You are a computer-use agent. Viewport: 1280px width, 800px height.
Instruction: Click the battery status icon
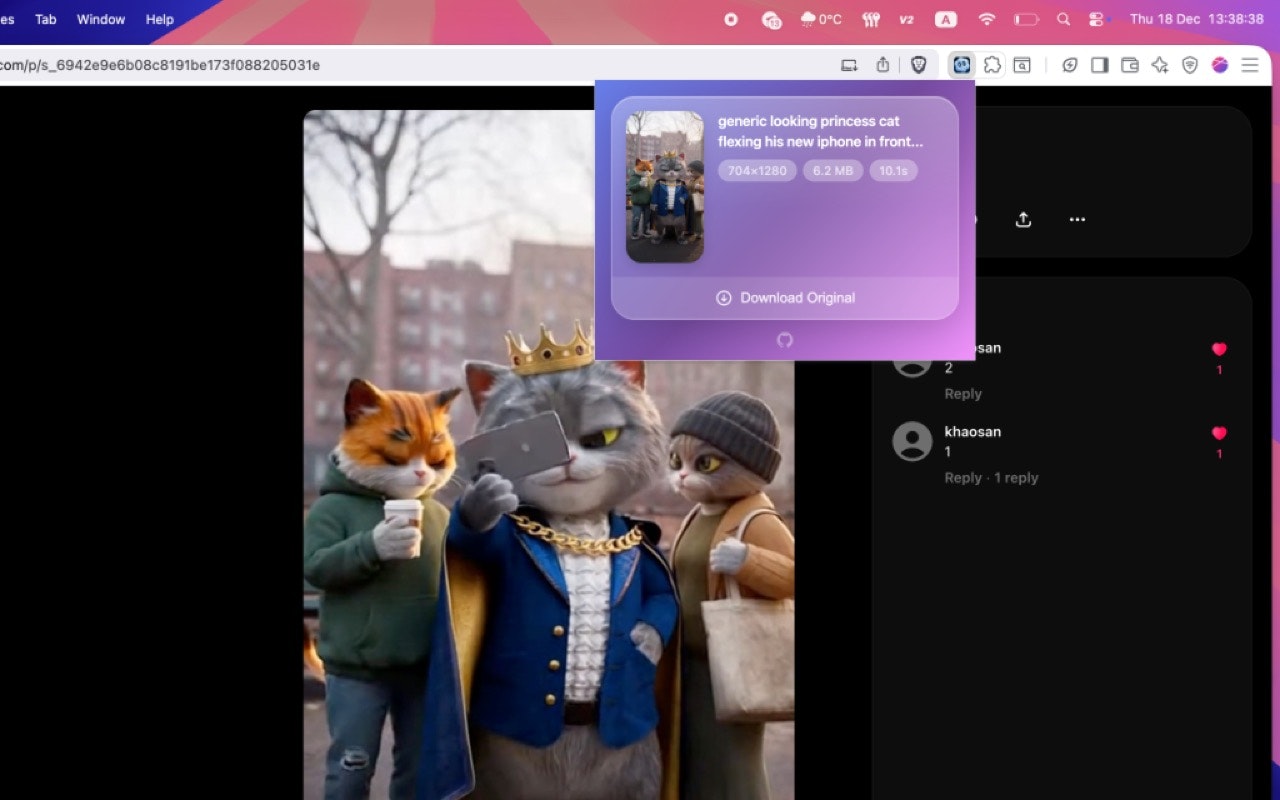[x=1026, y=19]
